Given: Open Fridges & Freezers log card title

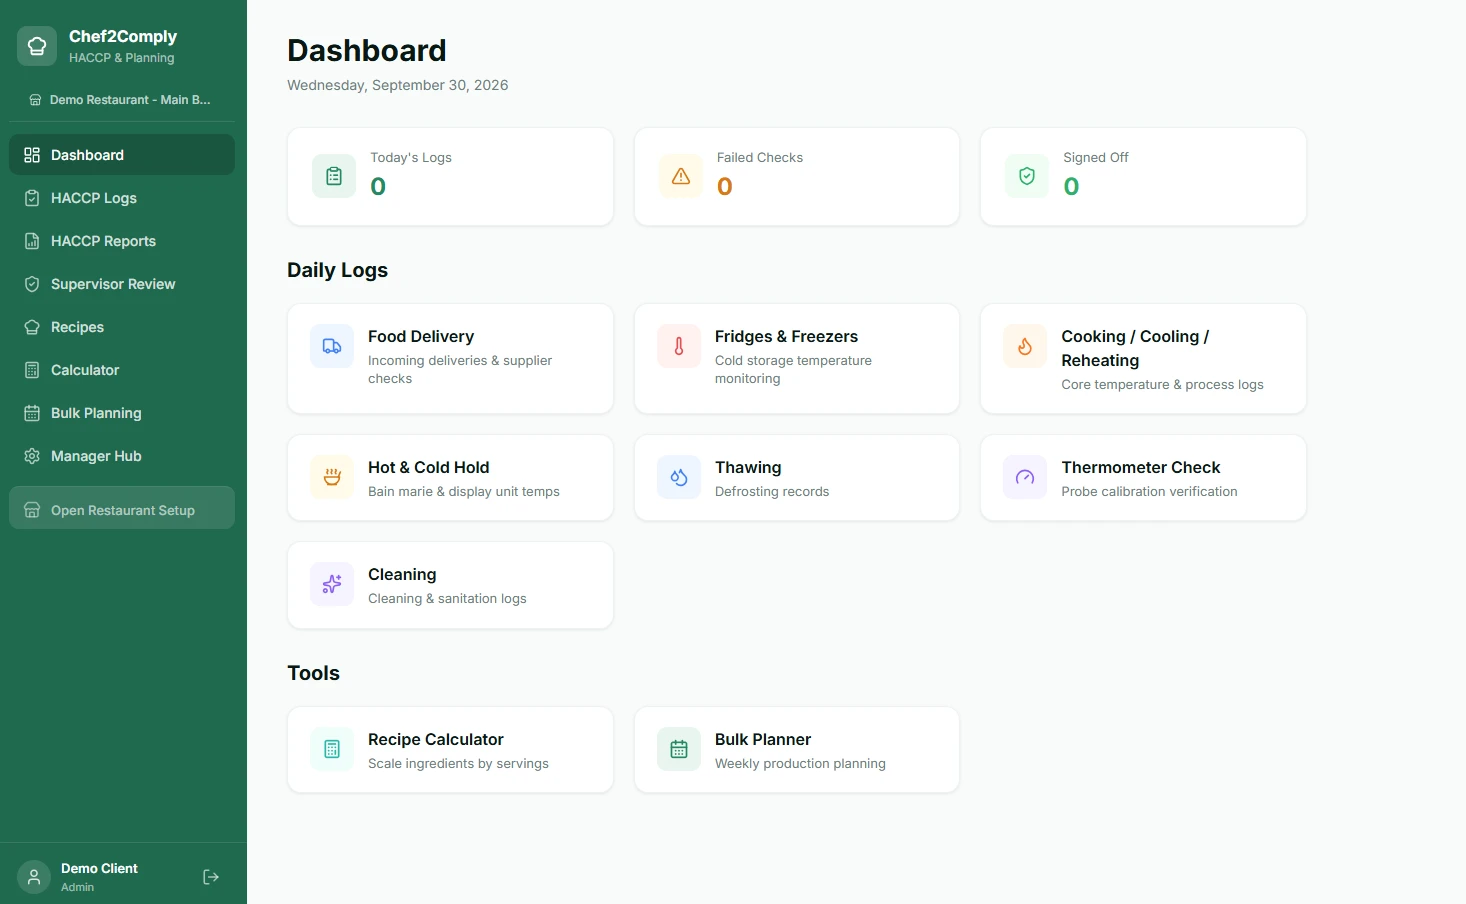Looking at the screenshot, I should pos(786,336).
